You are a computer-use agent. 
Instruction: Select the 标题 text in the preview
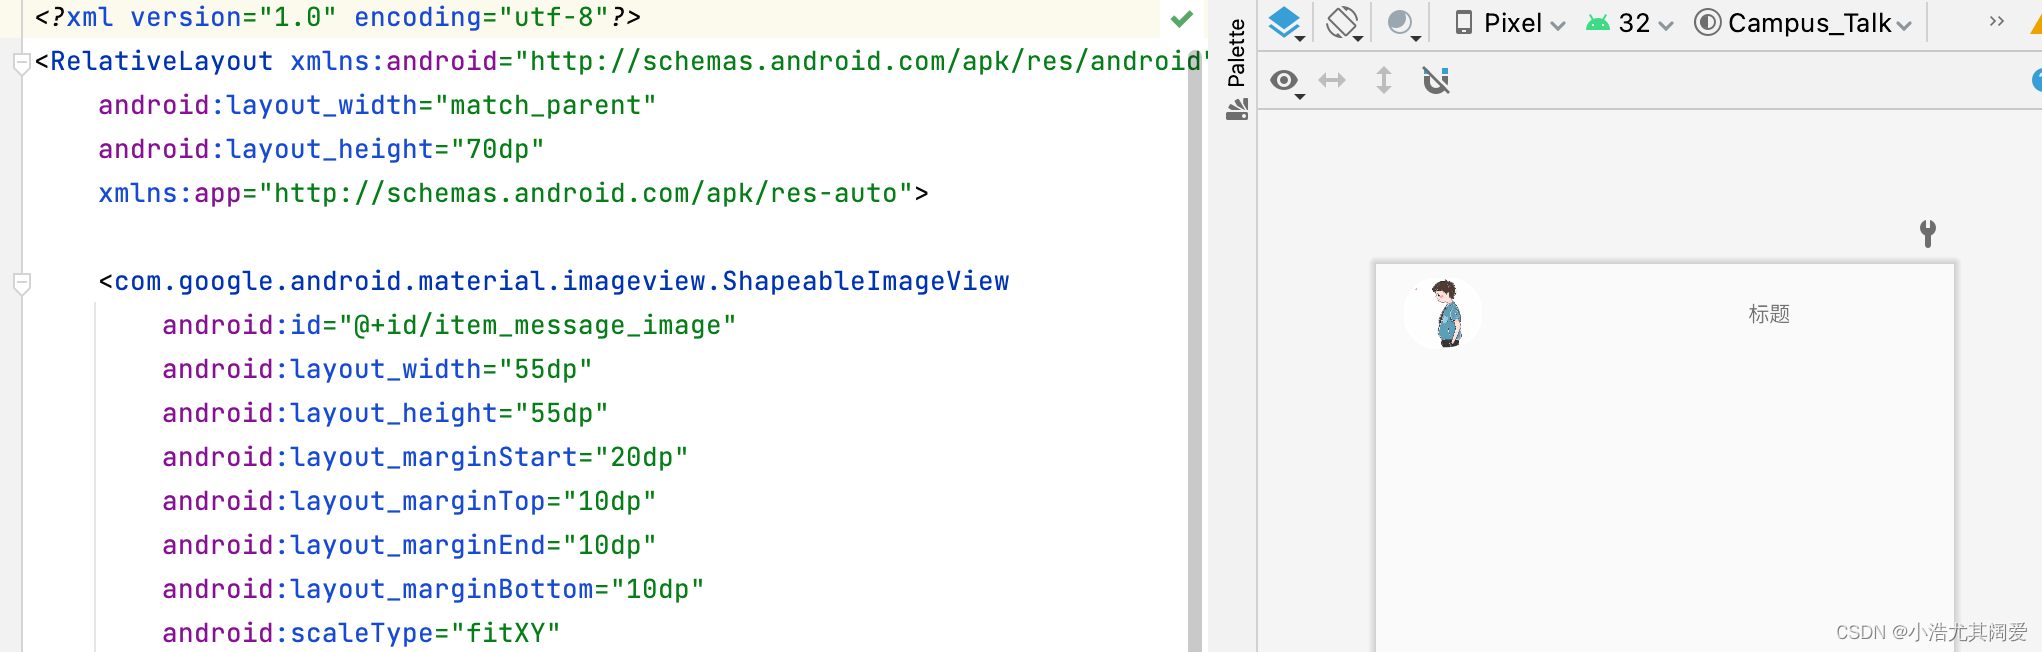click(1768, 314)
